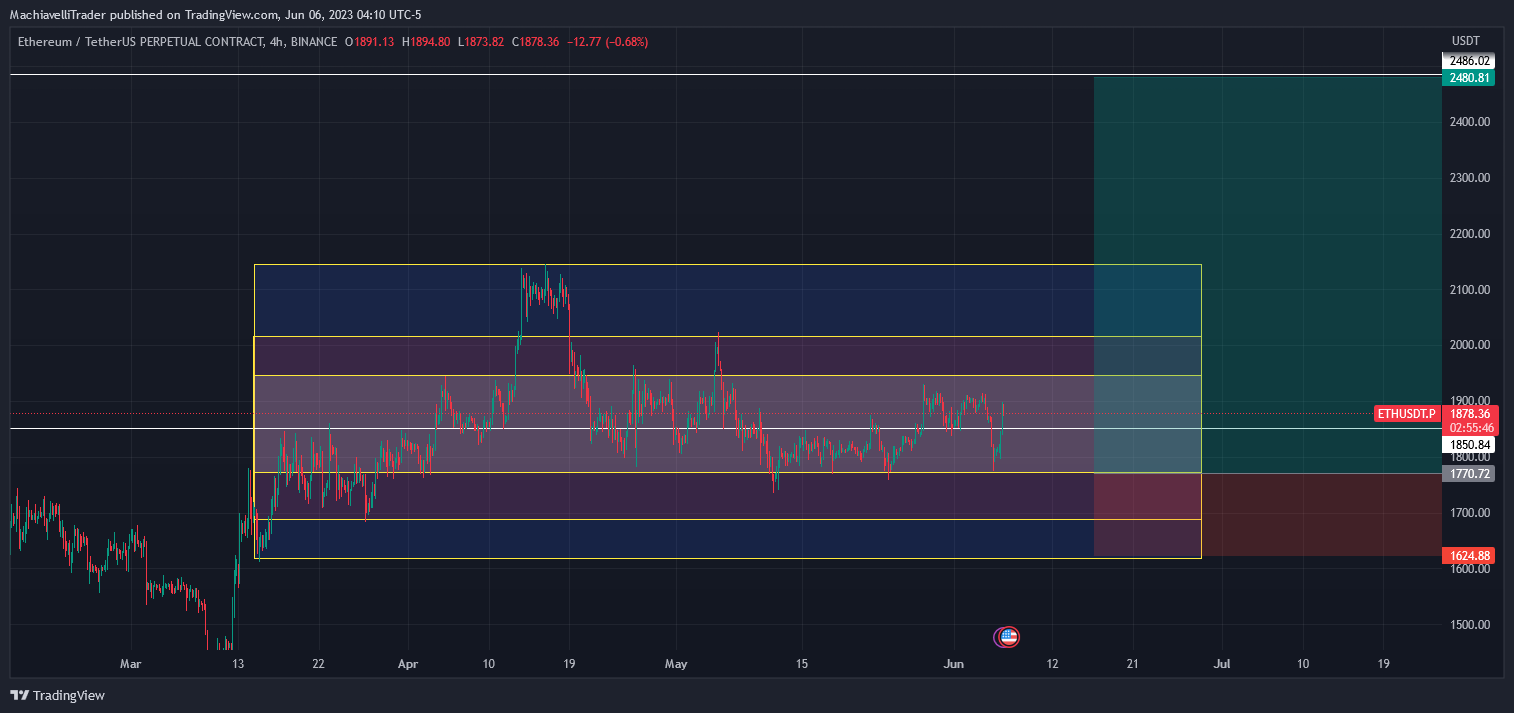Click the Mar date label on the time axis
Image resolution: width=1514 pixels, height=713 pixels.
(x=130, y=664)
